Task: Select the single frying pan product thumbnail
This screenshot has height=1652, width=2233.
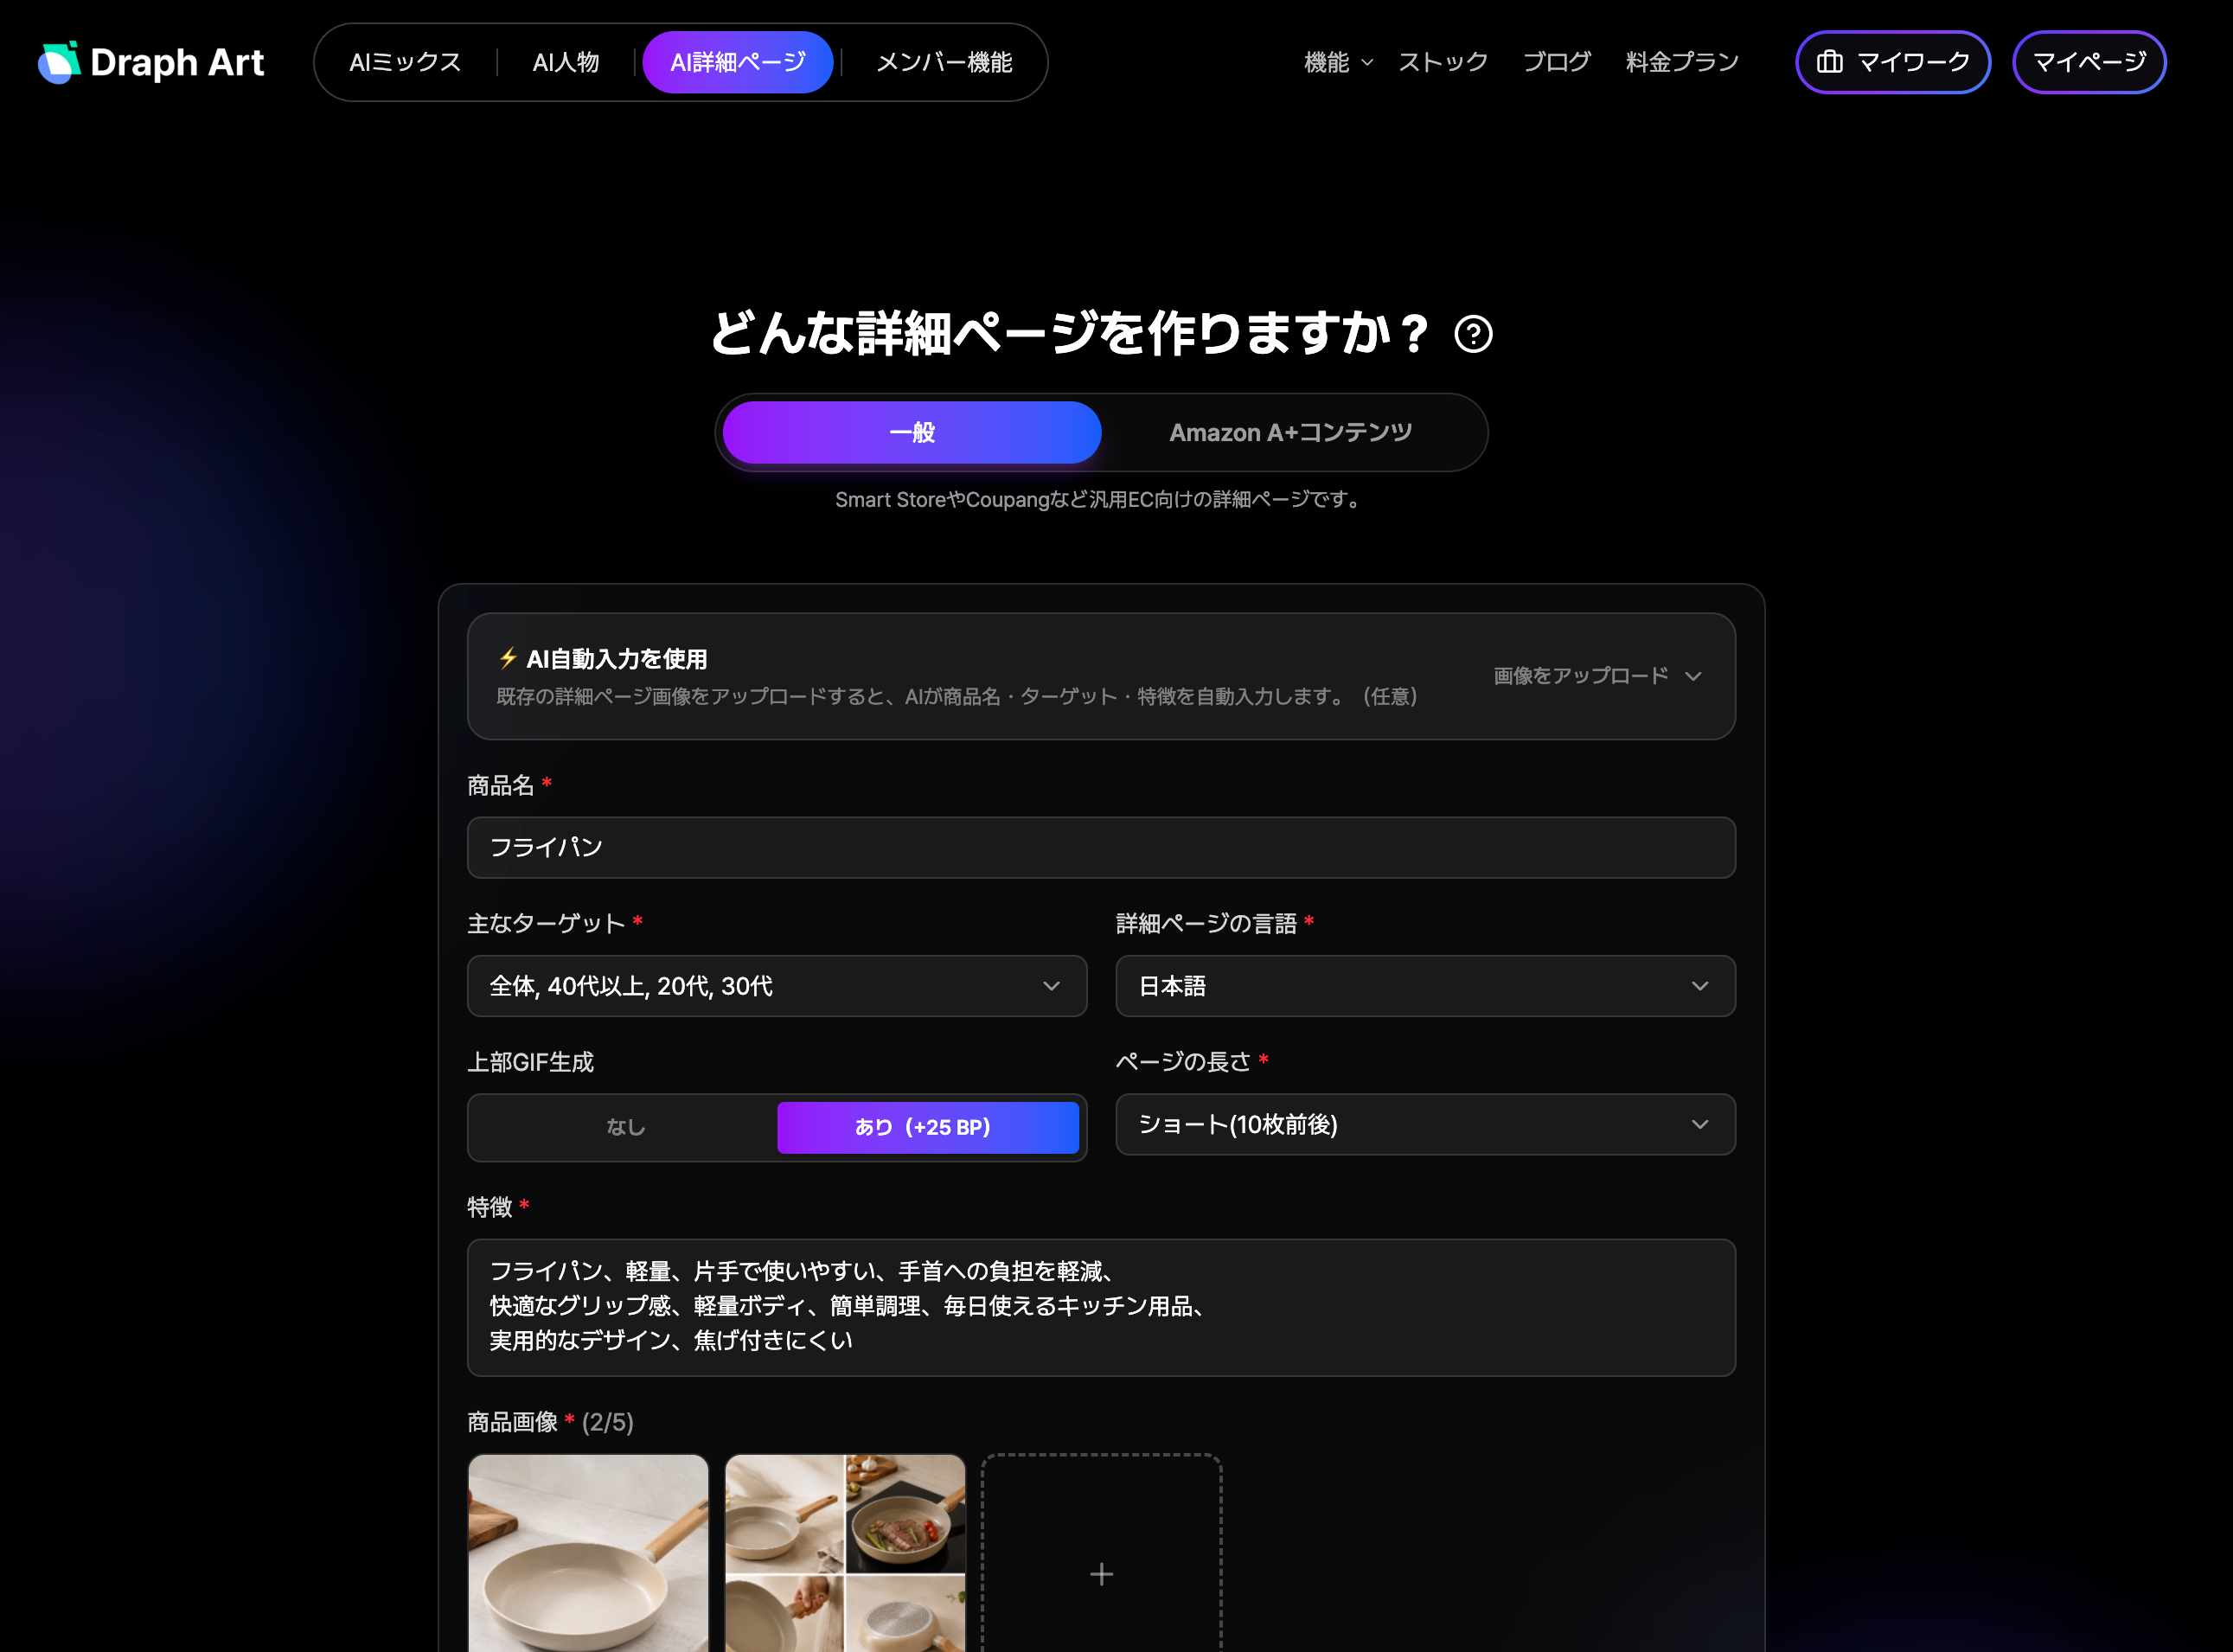Action: [588, 1552]
